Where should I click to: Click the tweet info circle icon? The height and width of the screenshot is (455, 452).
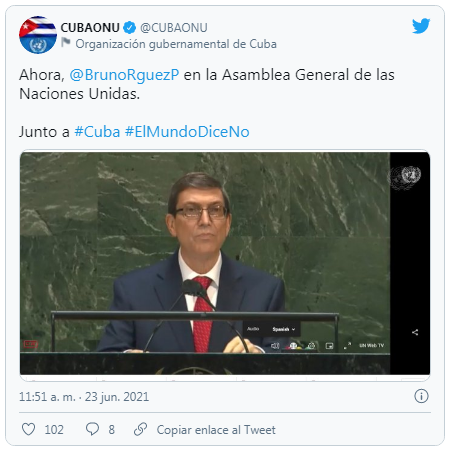click(421, 396)
